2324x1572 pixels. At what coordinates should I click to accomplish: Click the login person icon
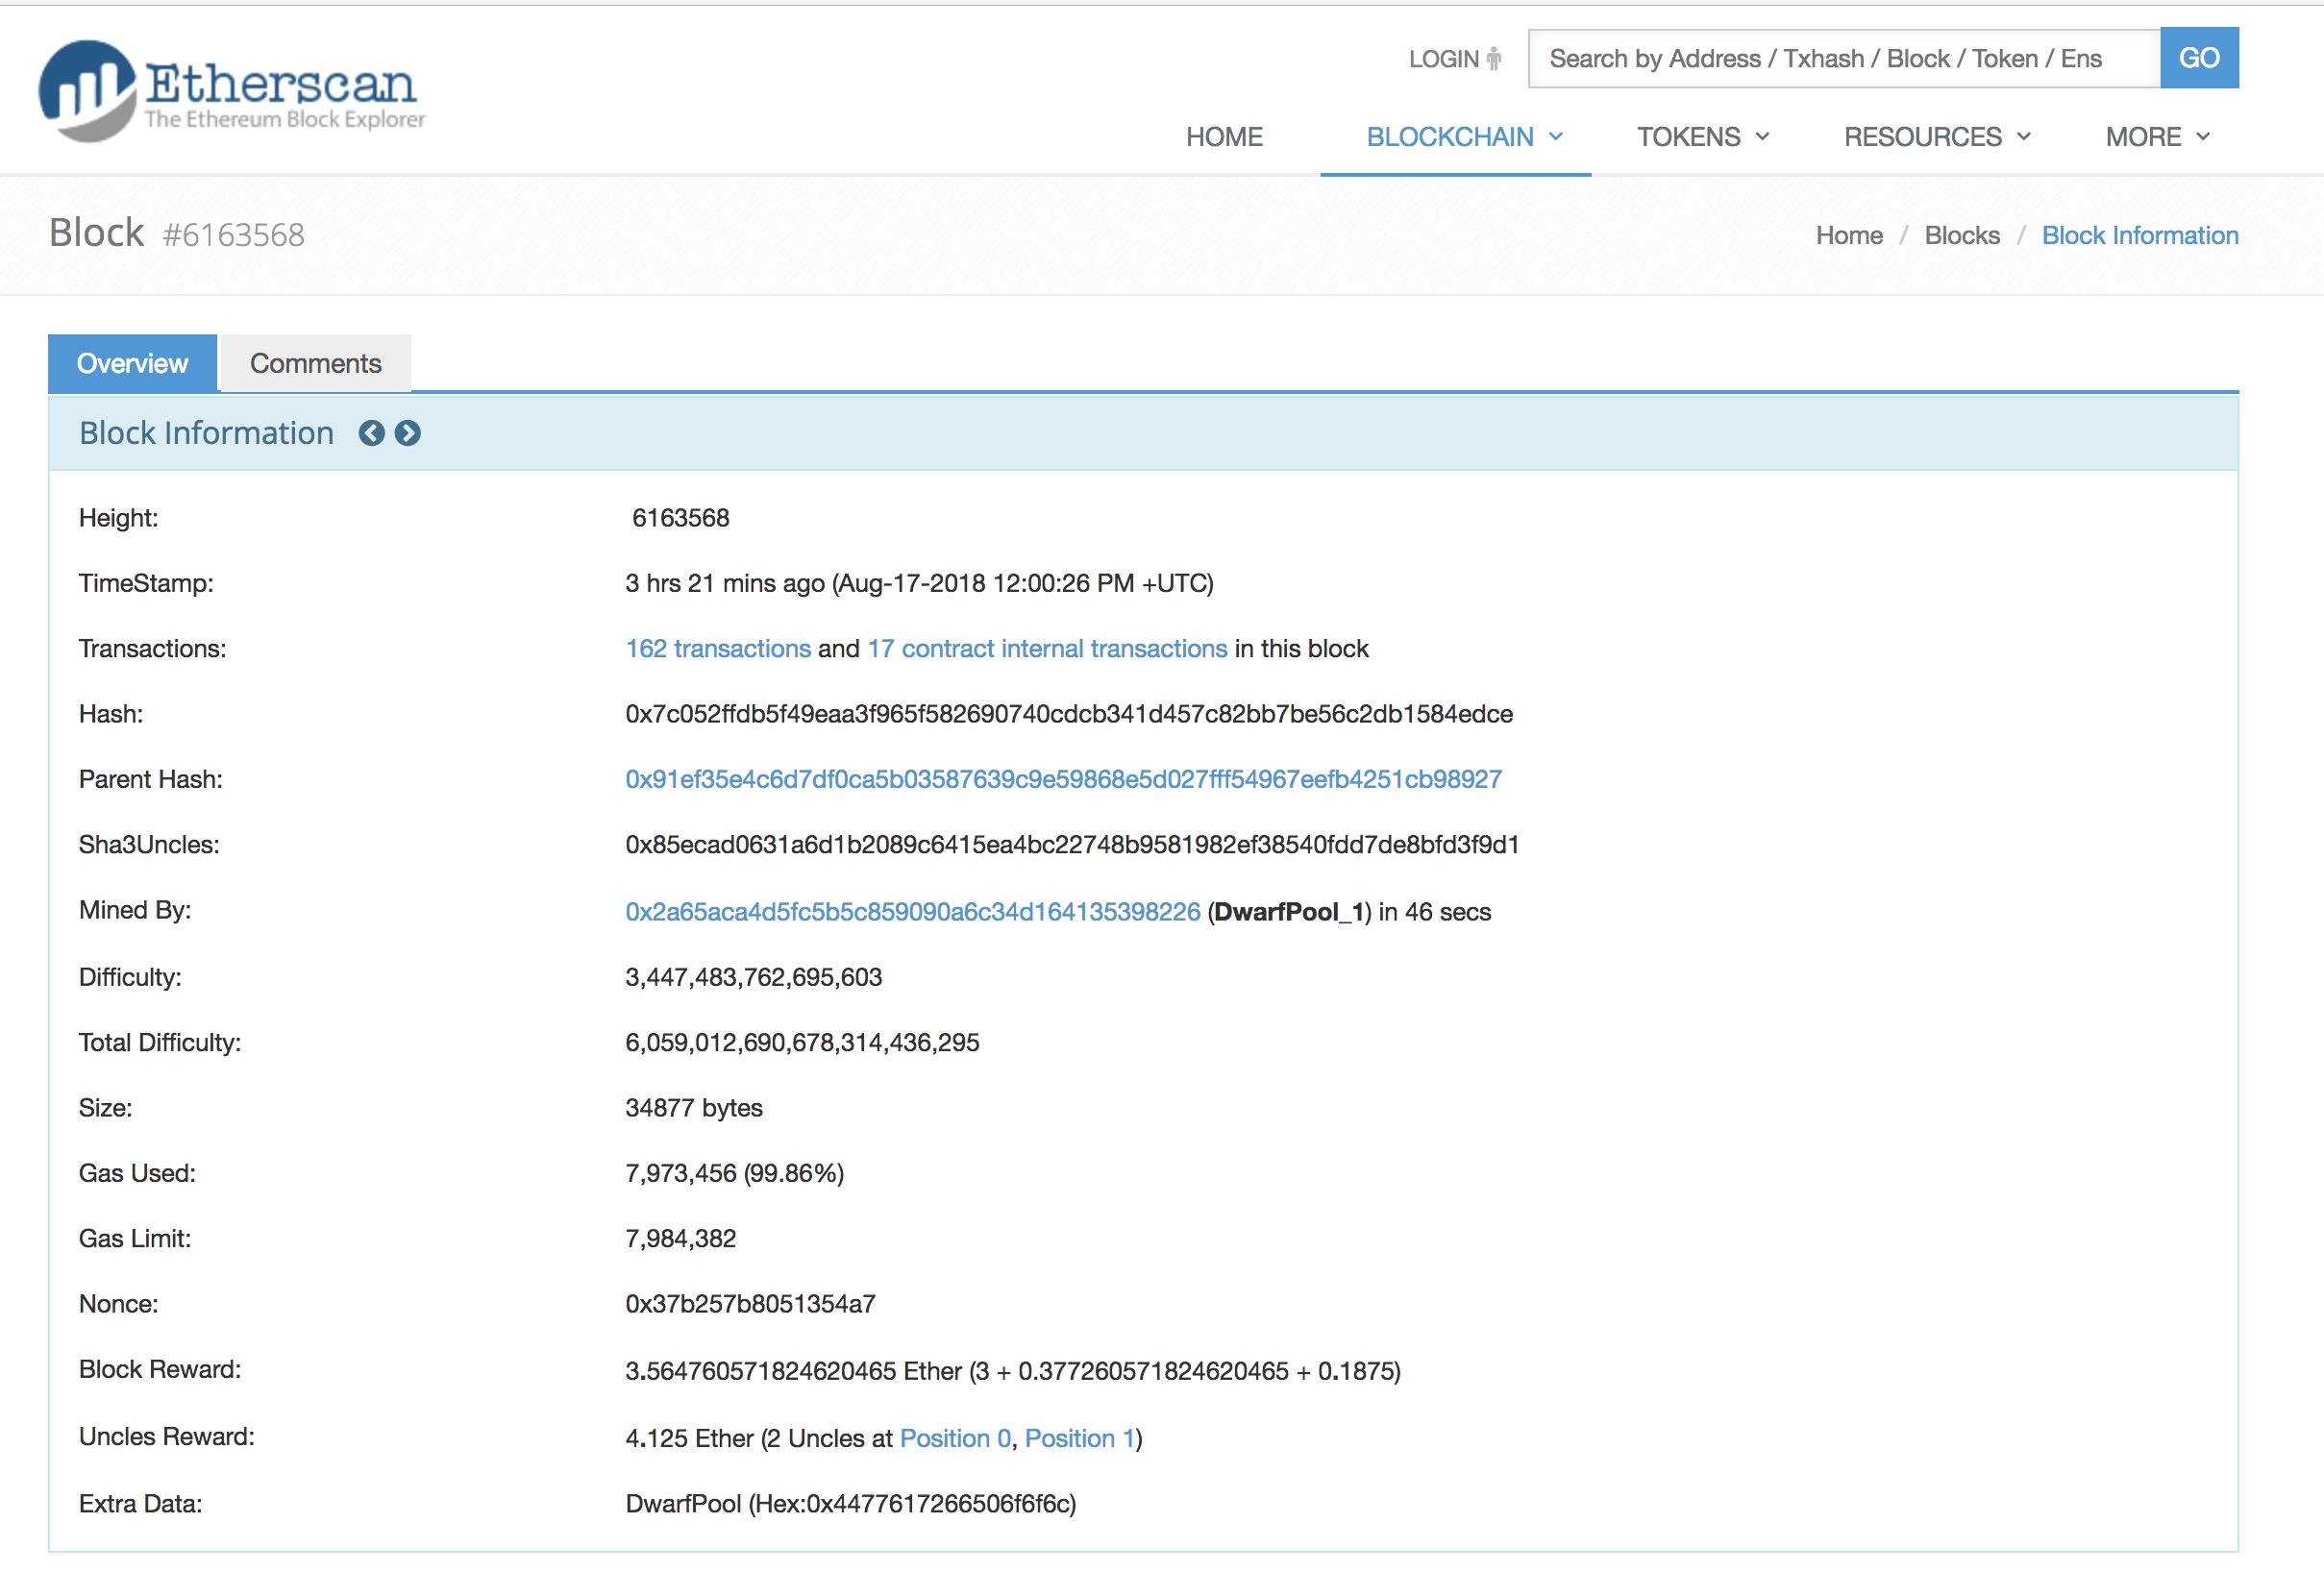click(1494, 59)
